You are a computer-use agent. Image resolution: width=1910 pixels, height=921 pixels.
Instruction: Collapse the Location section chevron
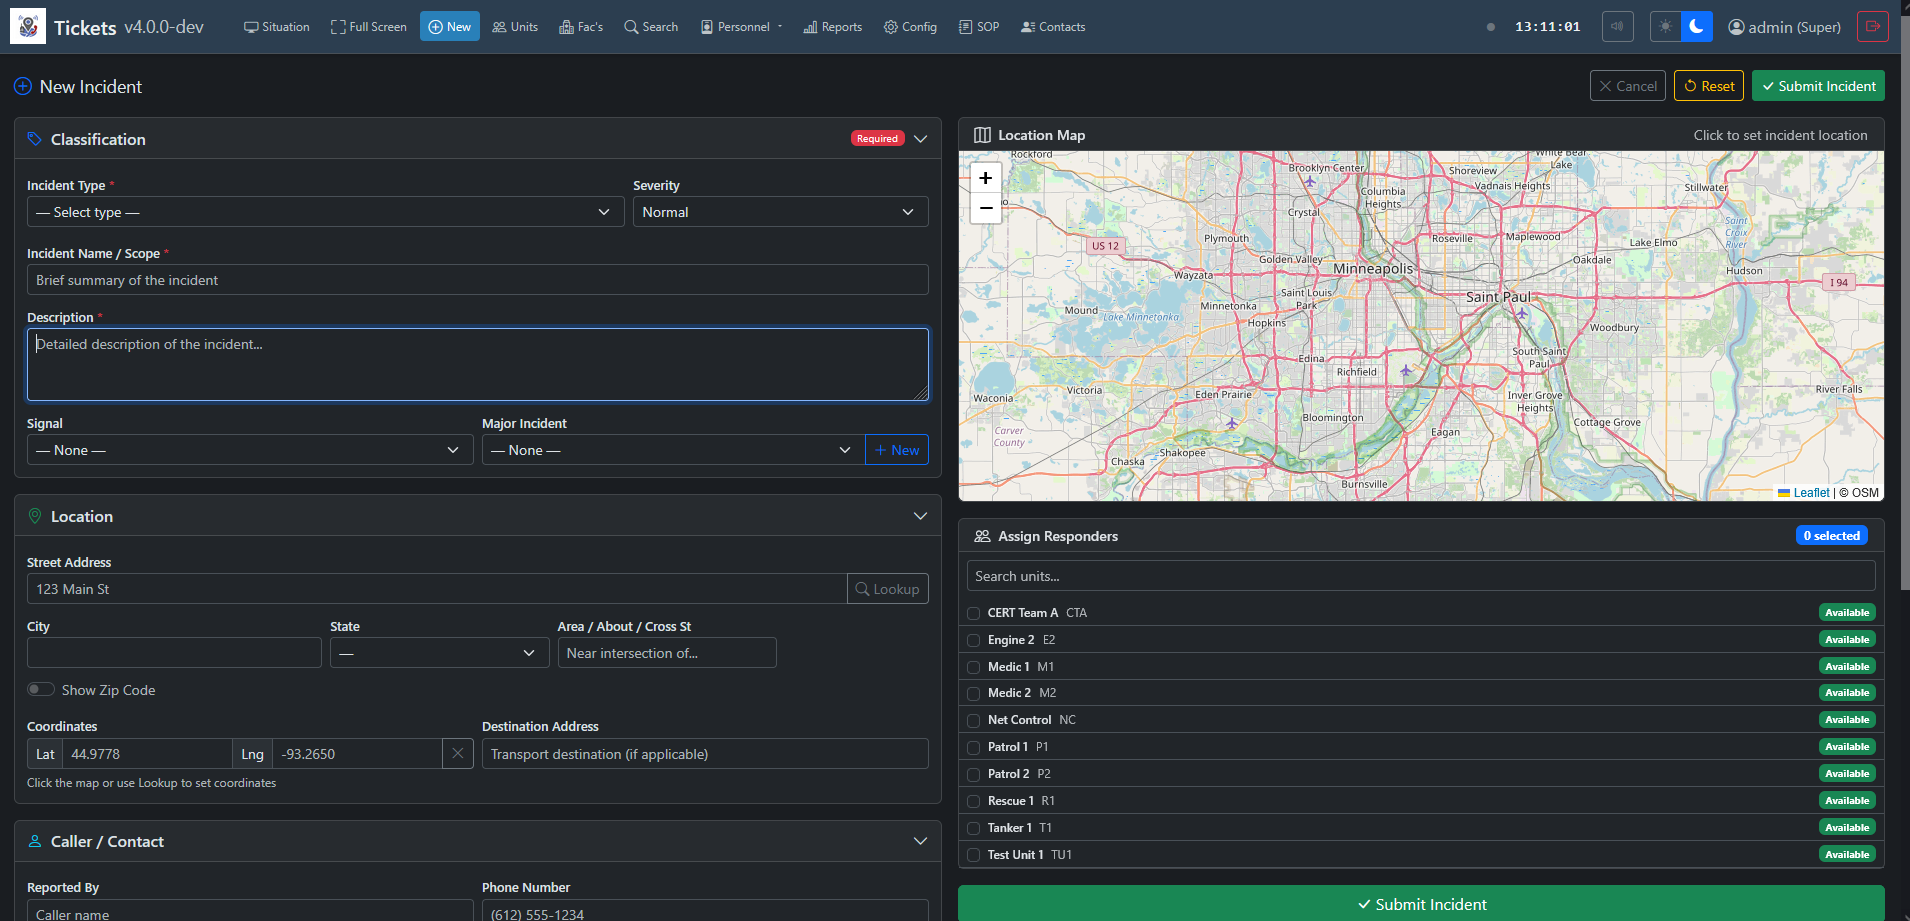(x=920, y=516)
